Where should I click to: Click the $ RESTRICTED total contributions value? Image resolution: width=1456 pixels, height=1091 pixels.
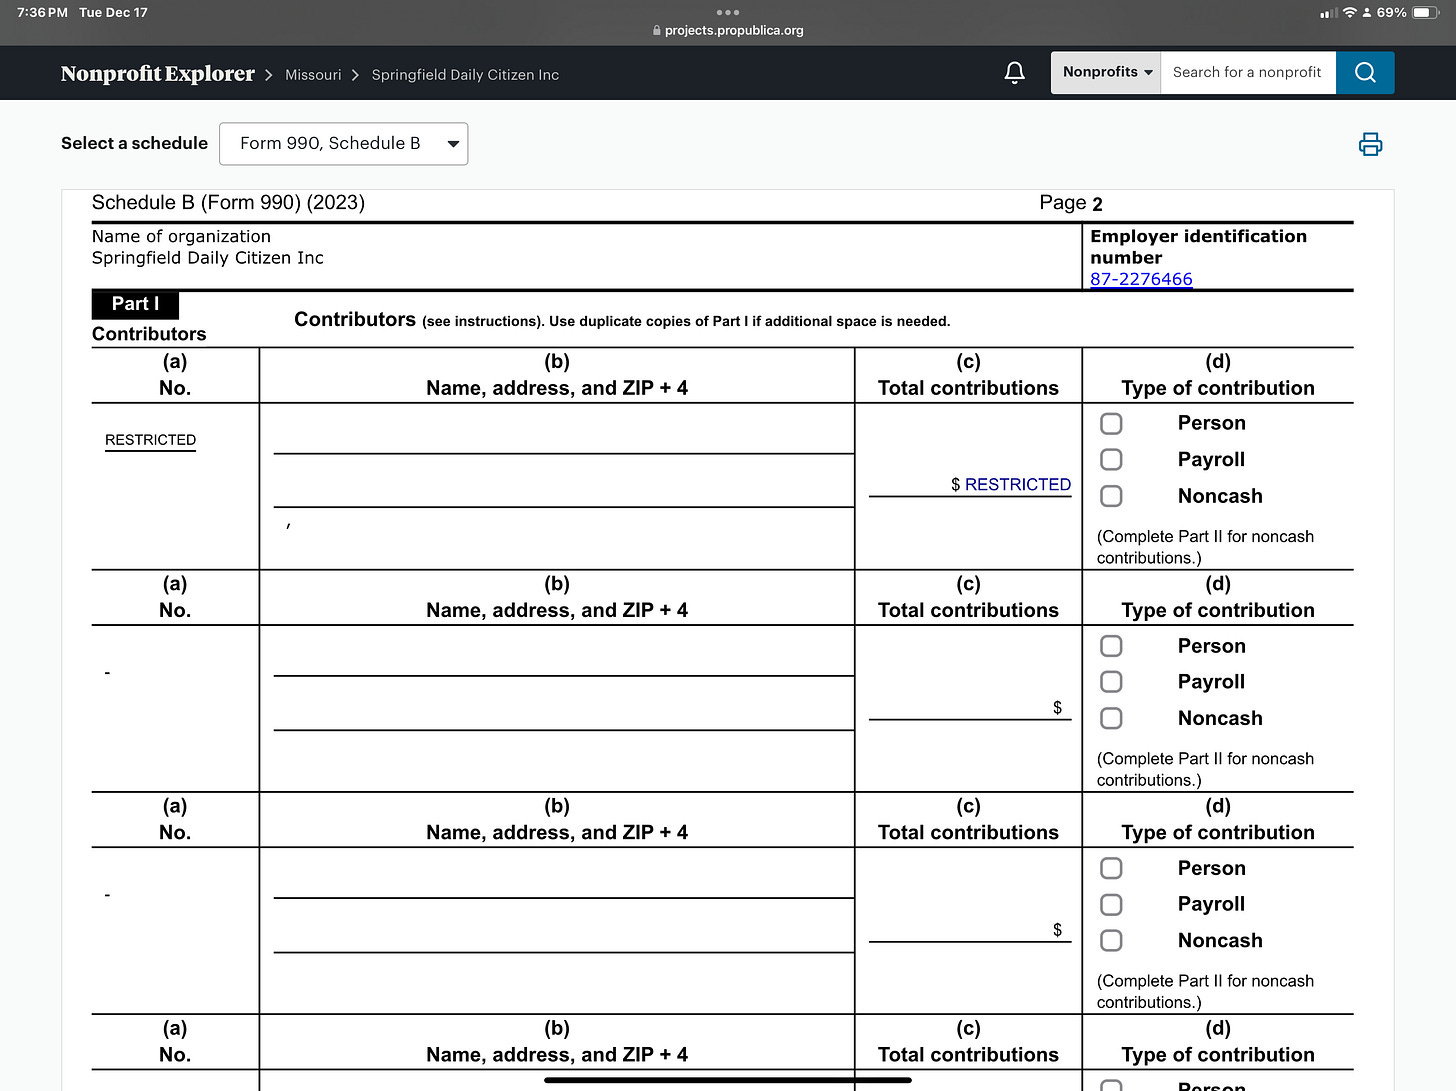(x=1011, y=484)
